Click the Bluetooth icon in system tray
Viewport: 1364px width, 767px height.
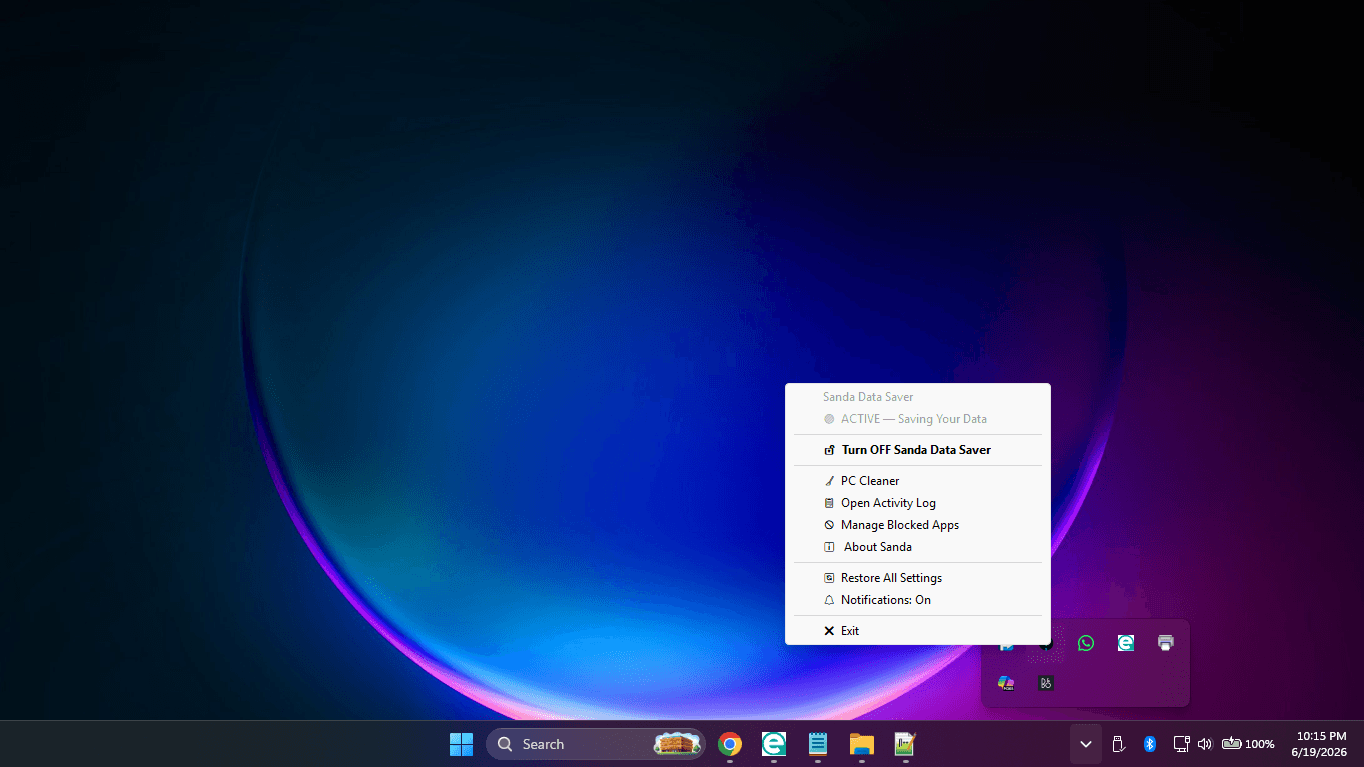(1150, 744)
